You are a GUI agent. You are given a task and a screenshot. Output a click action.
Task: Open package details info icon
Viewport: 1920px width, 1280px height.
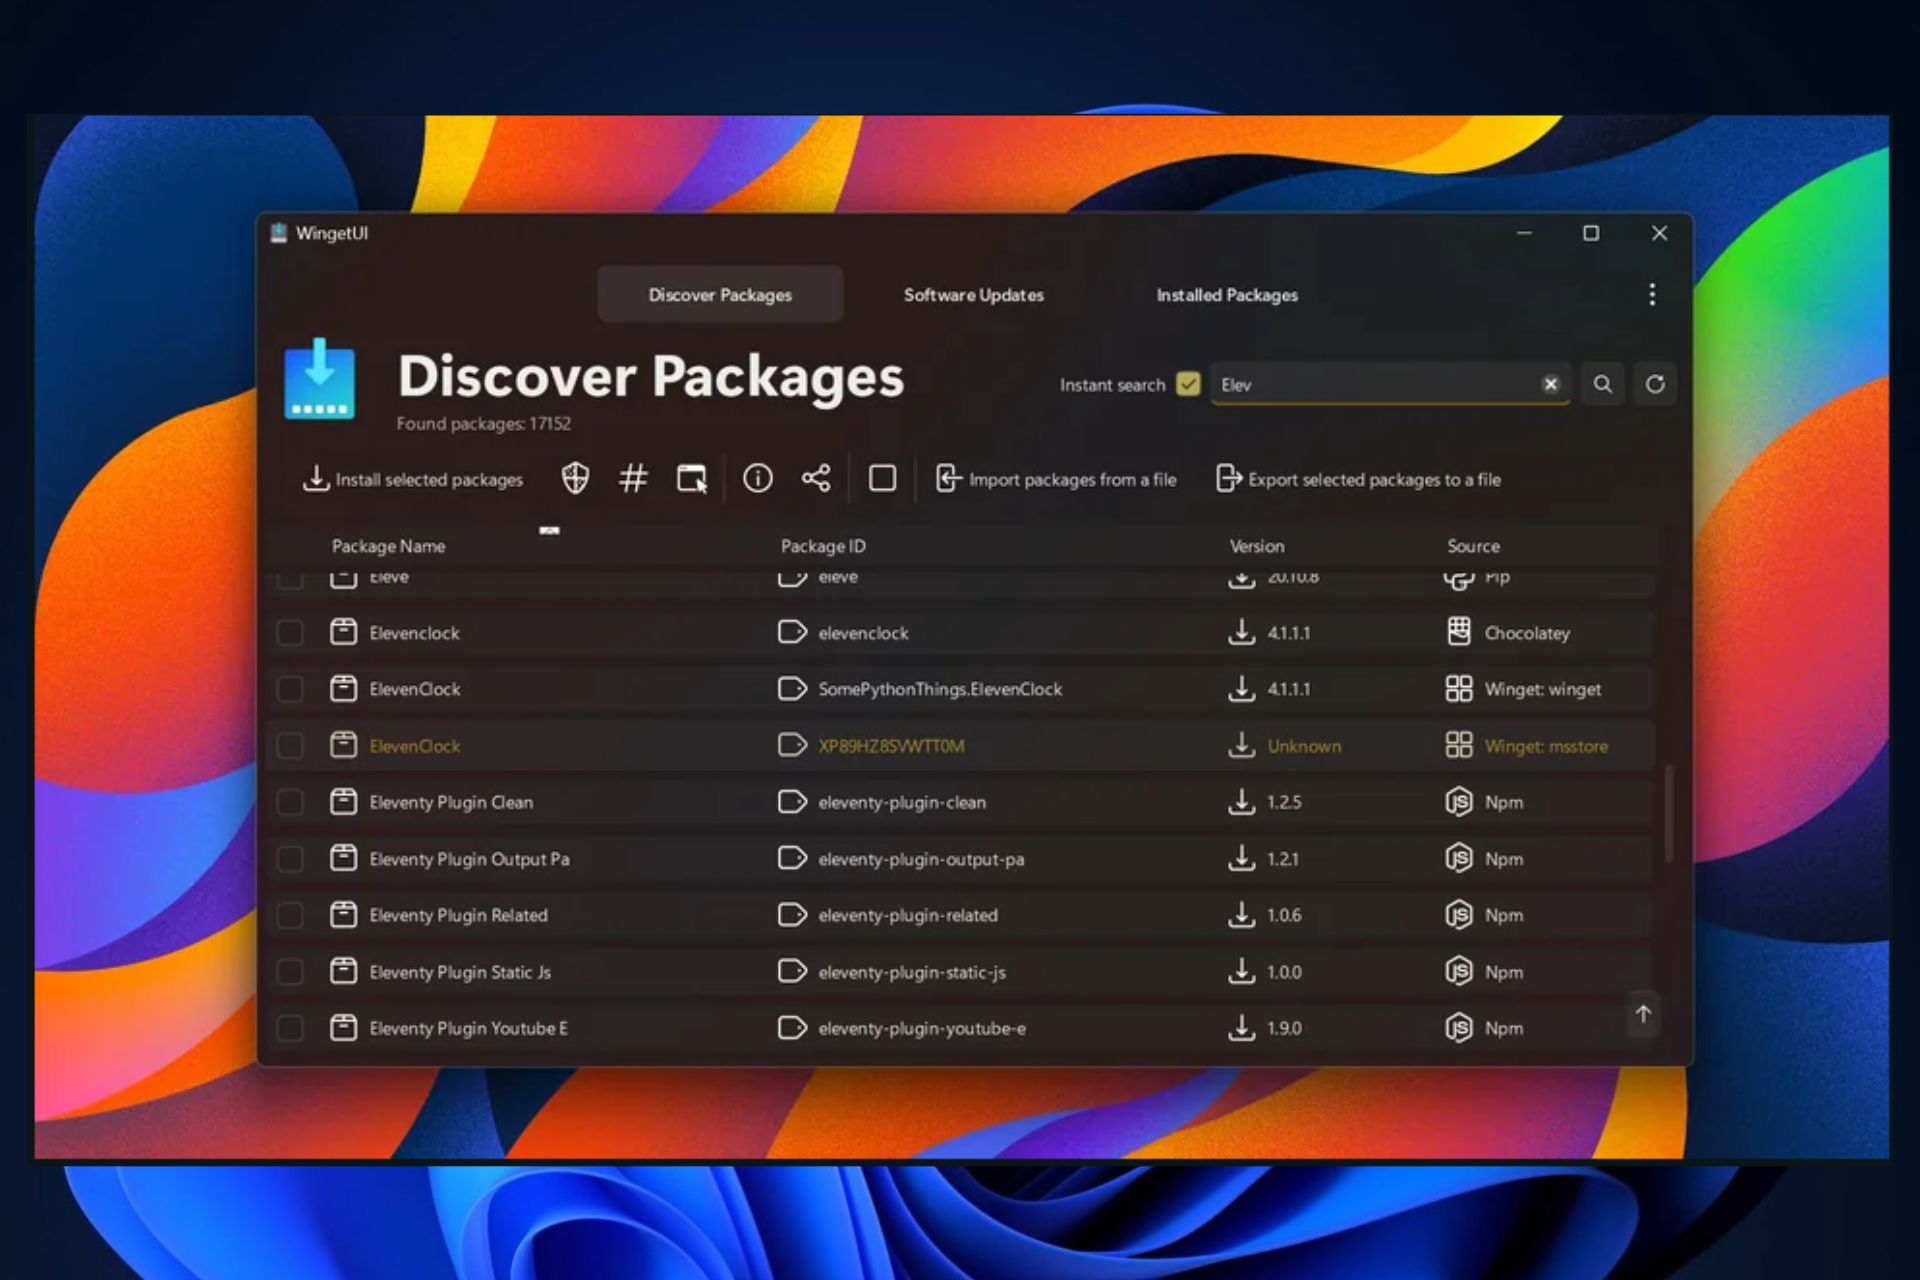[x=758, y=479]
